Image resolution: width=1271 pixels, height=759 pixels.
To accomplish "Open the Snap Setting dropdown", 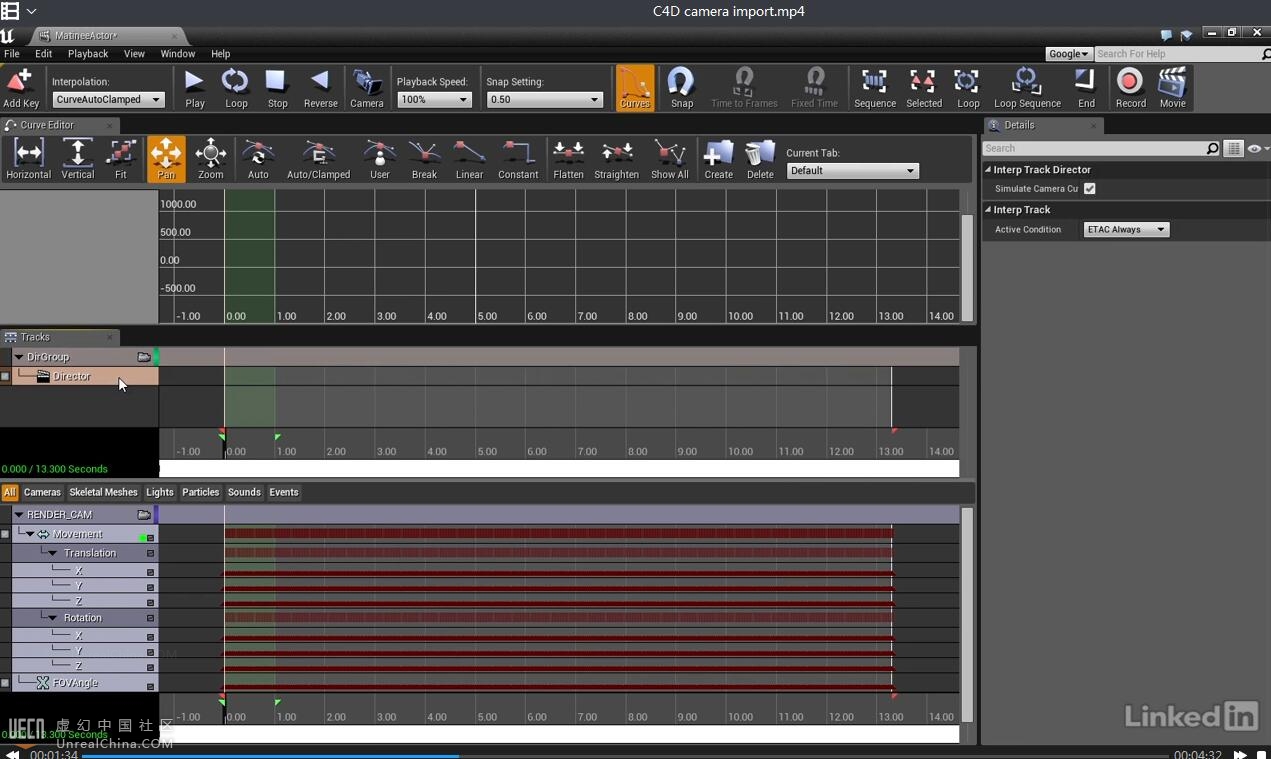I will click(x=544, y=99).
